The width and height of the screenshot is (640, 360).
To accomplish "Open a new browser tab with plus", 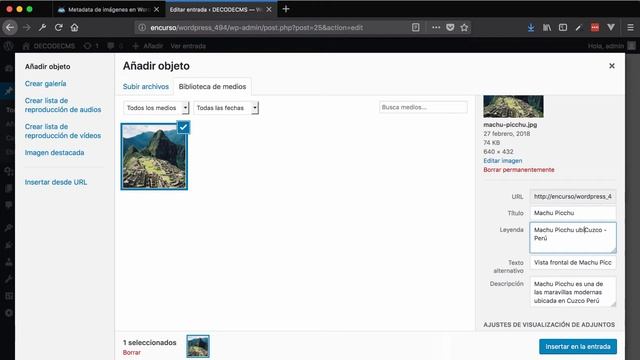I will (286, 9).
